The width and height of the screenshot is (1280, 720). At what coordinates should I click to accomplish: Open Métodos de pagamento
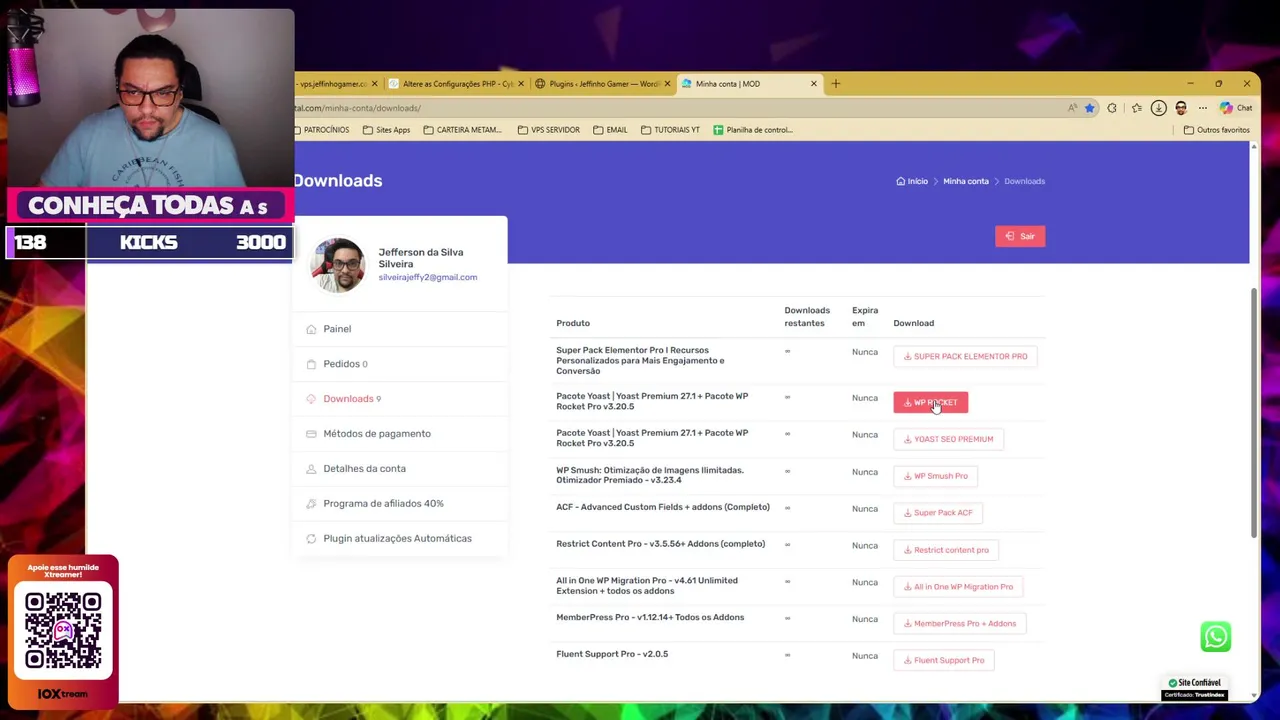[377, 434]
